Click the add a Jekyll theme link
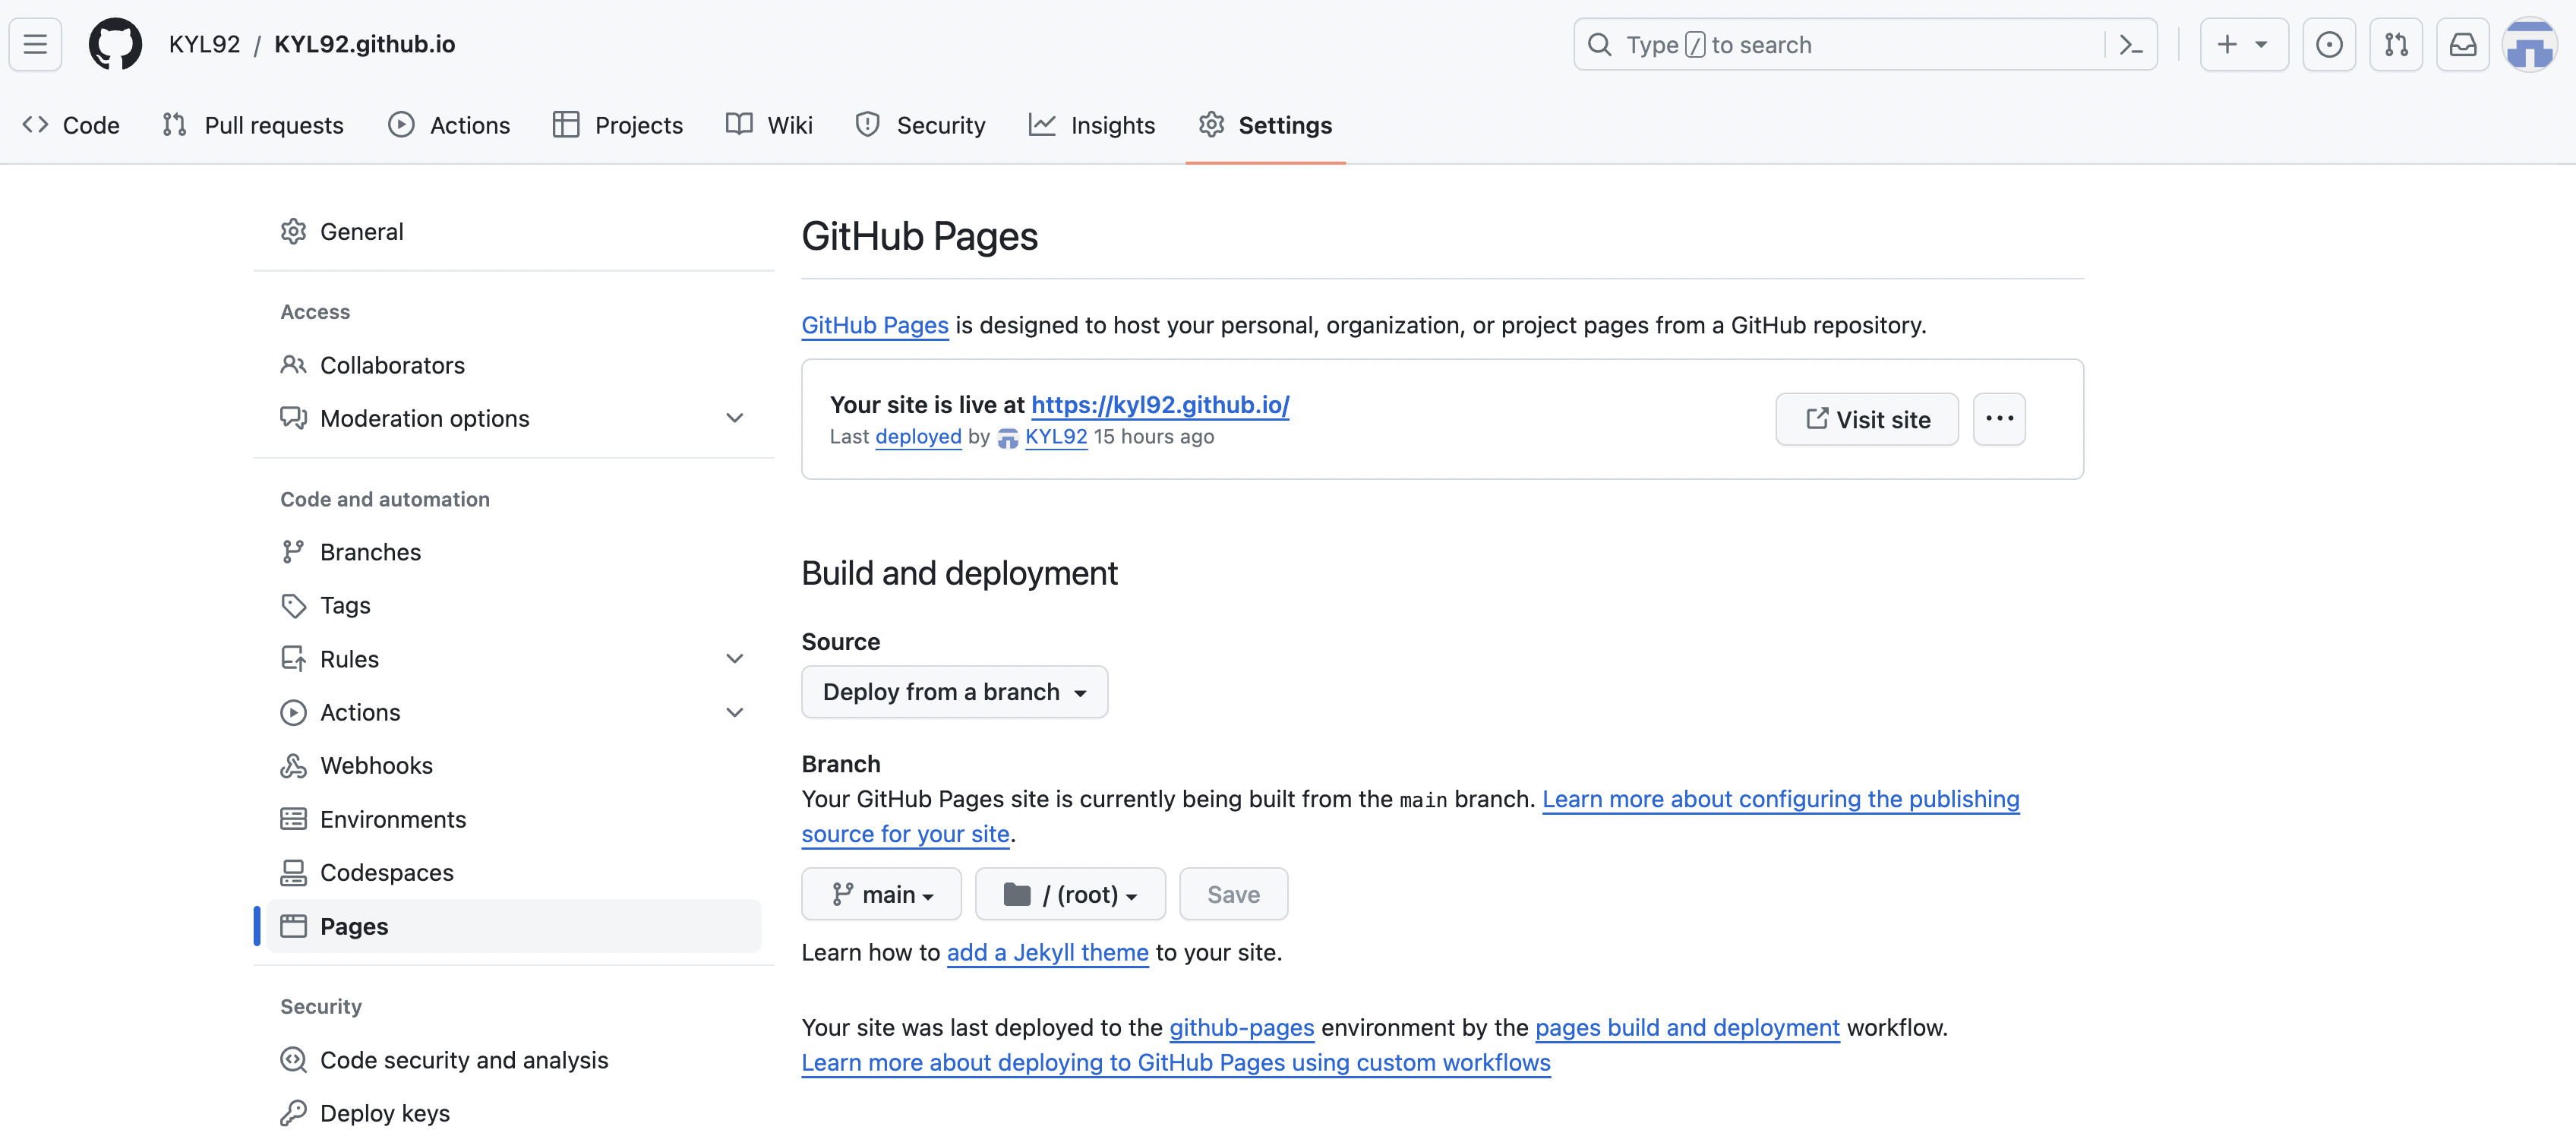2576x1136 pixels. 1047,952
